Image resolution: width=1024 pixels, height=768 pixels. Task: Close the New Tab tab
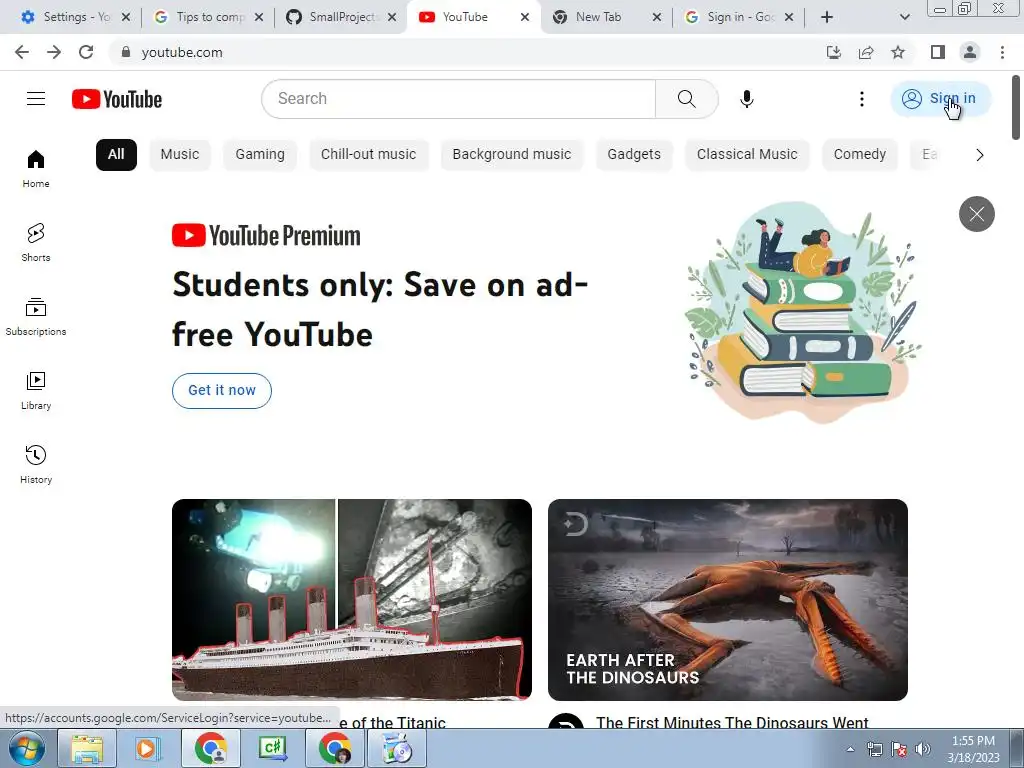(x=657, y=17)
